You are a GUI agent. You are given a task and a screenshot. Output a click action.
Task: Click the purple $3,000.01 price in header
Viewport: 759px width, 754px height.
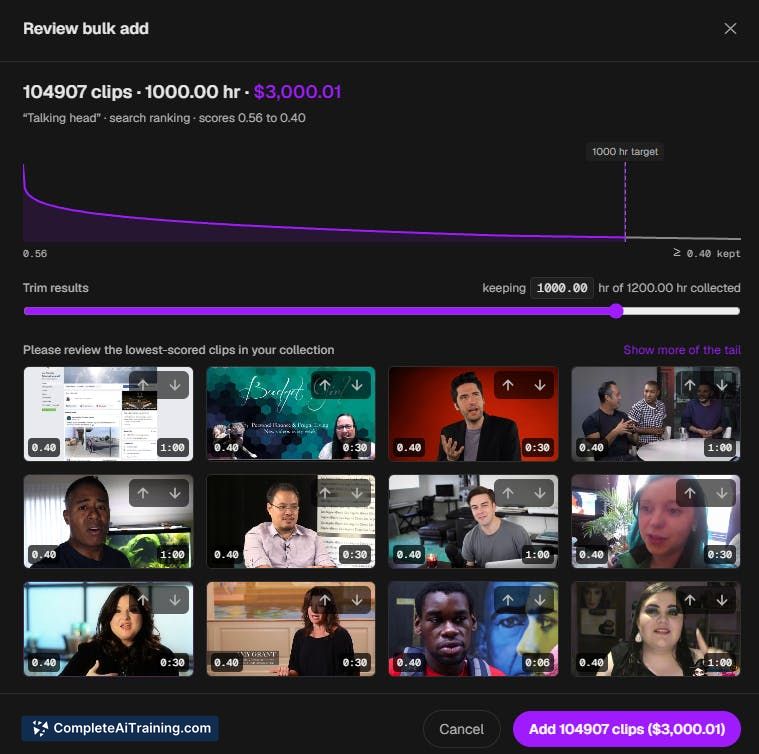point(297,91)
